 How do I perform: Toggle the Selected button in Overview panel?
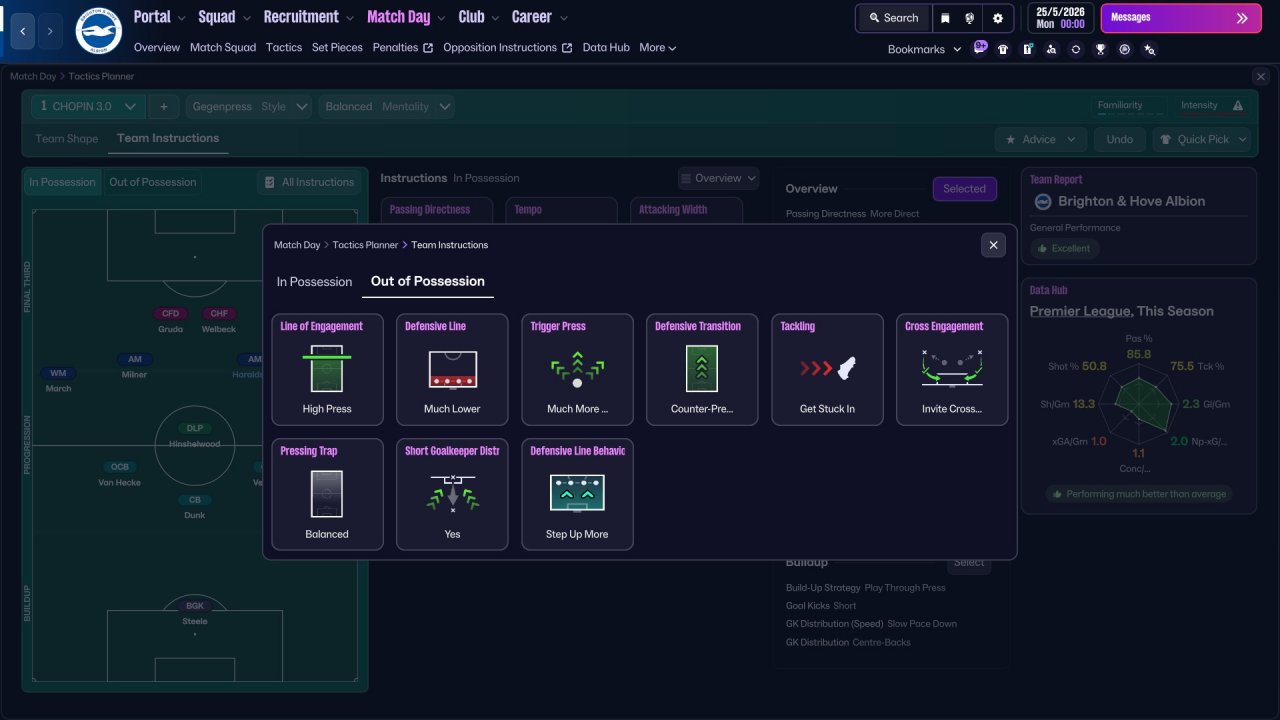pyautogui.click(x=964, y=188)
